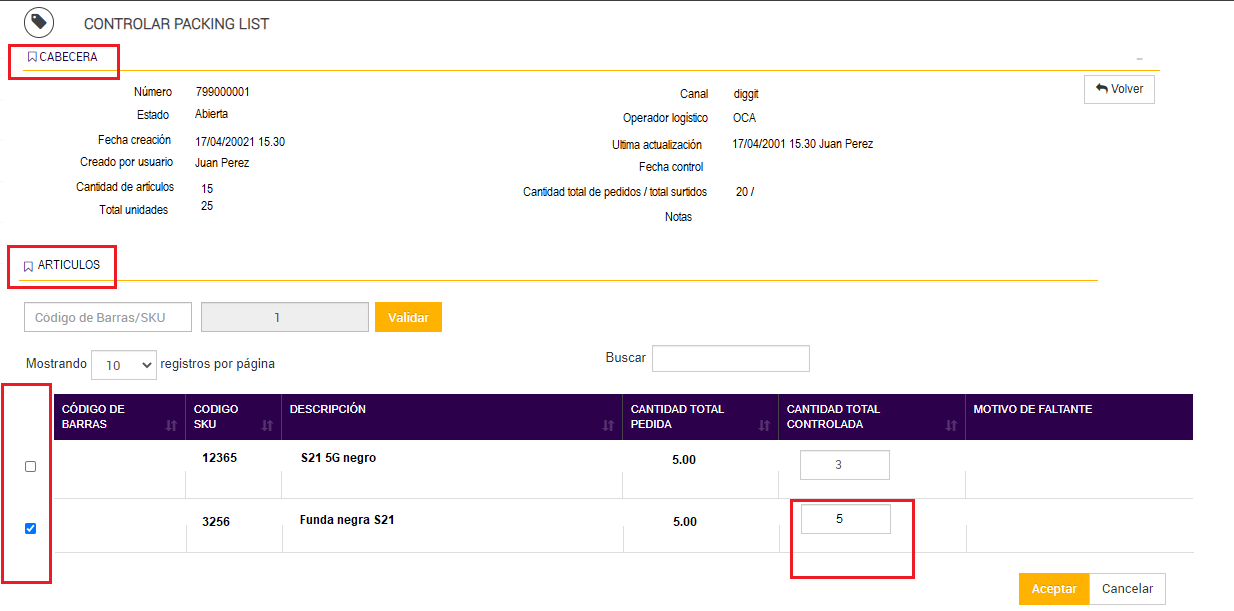
Task: Click the Buscar search field
Action: [730, 358]
